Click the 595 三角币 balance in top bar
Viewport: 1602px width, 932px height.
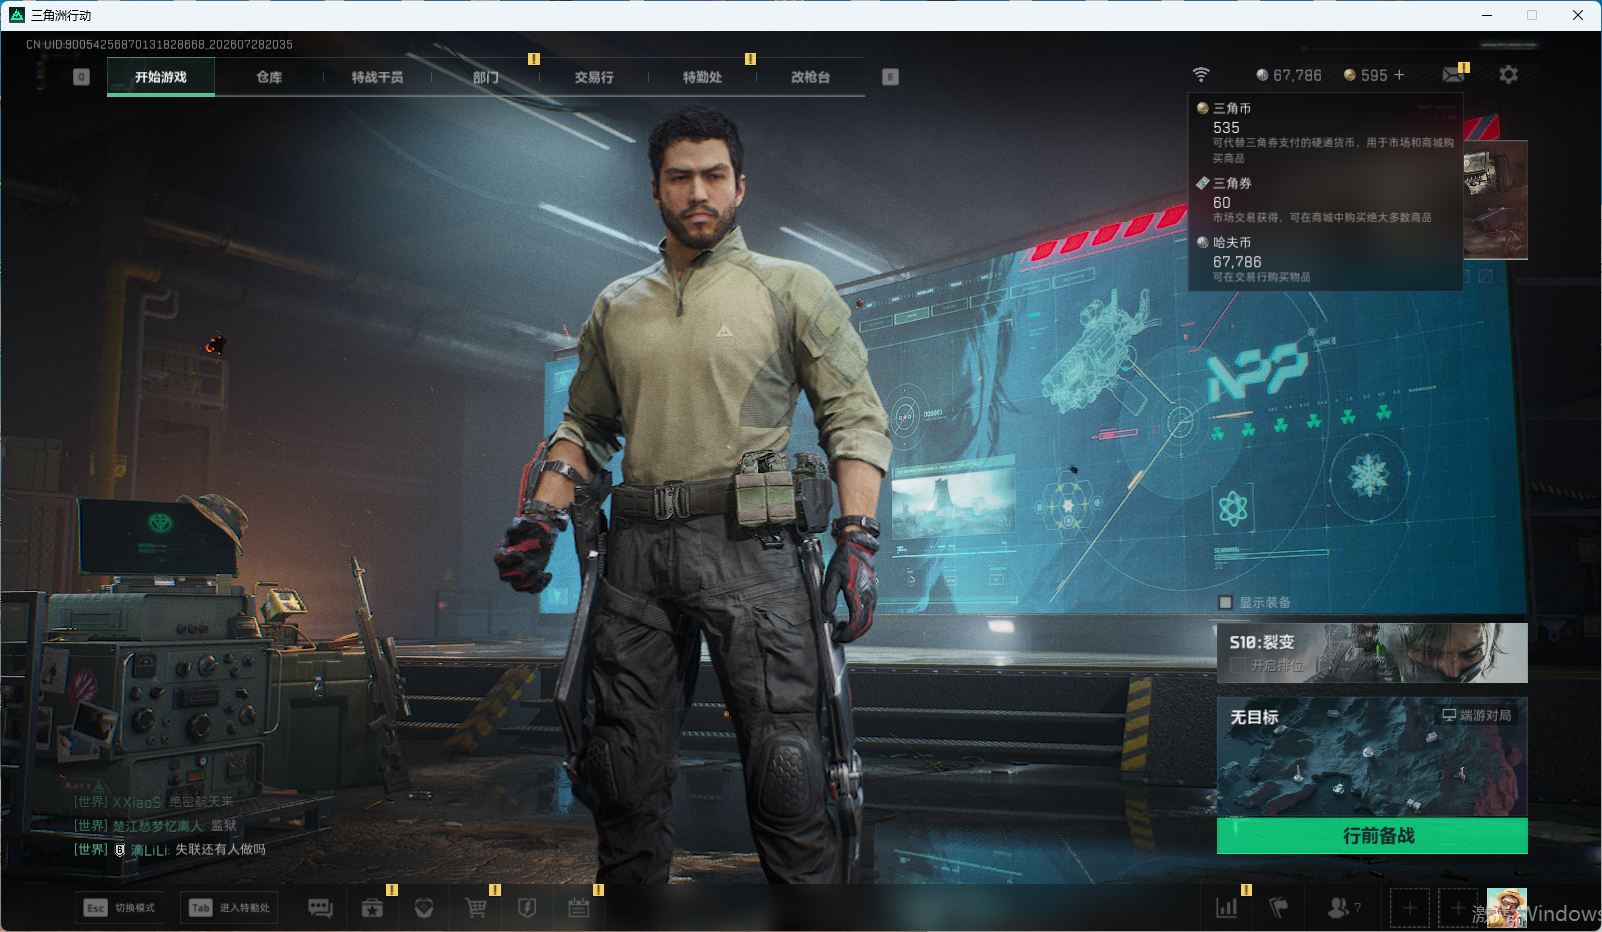(1365, 75)
